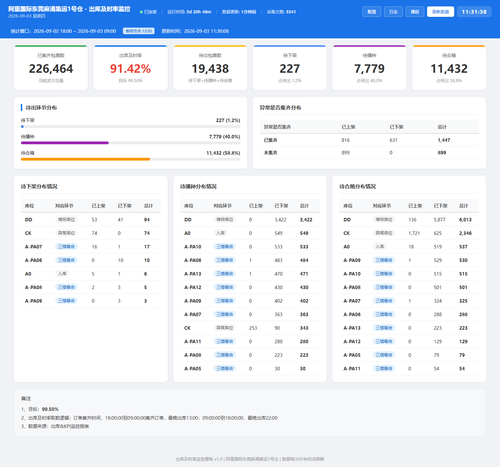
Task: Click the 631 cell in exception table
Action: point(394,140)
